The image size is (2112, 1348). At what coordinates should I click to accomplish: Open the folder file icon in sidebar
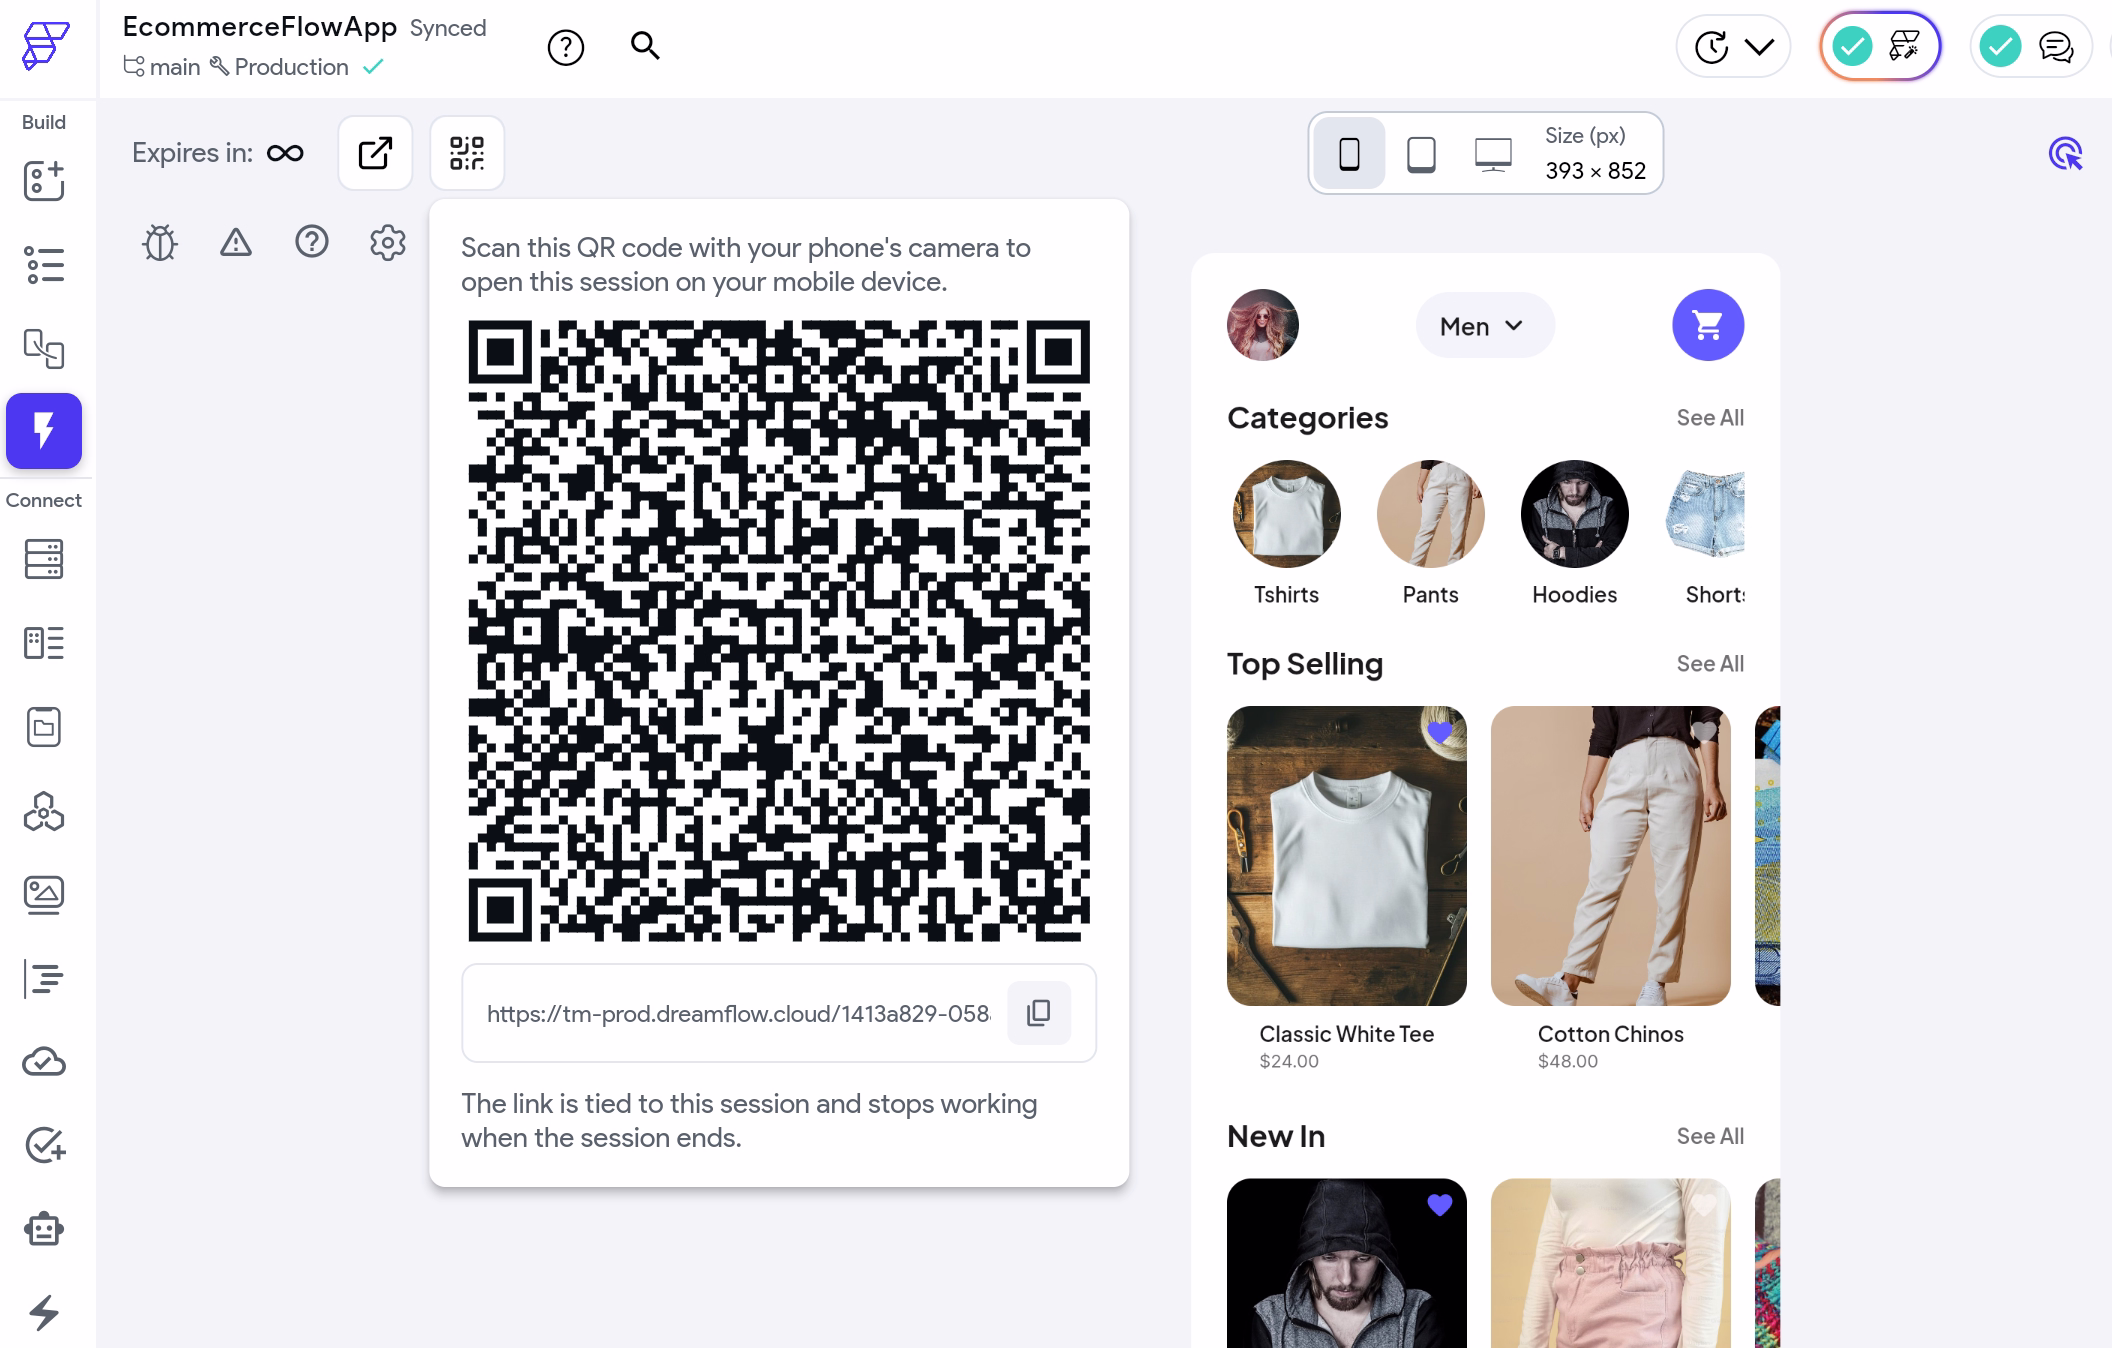click(x=44, y=727)
